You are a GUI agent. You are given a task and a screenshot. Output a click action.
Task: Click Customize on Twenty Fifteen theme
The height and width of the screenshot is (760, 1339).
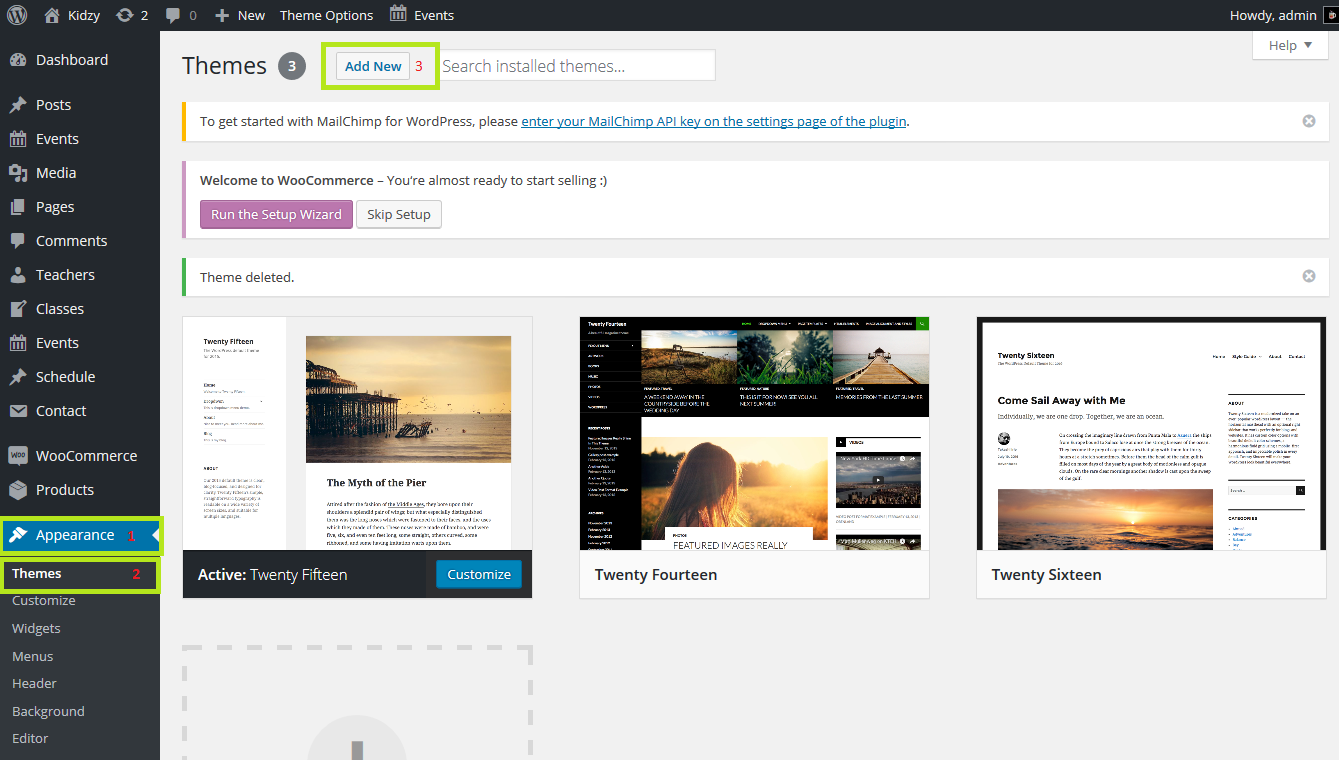coord(479,574)
